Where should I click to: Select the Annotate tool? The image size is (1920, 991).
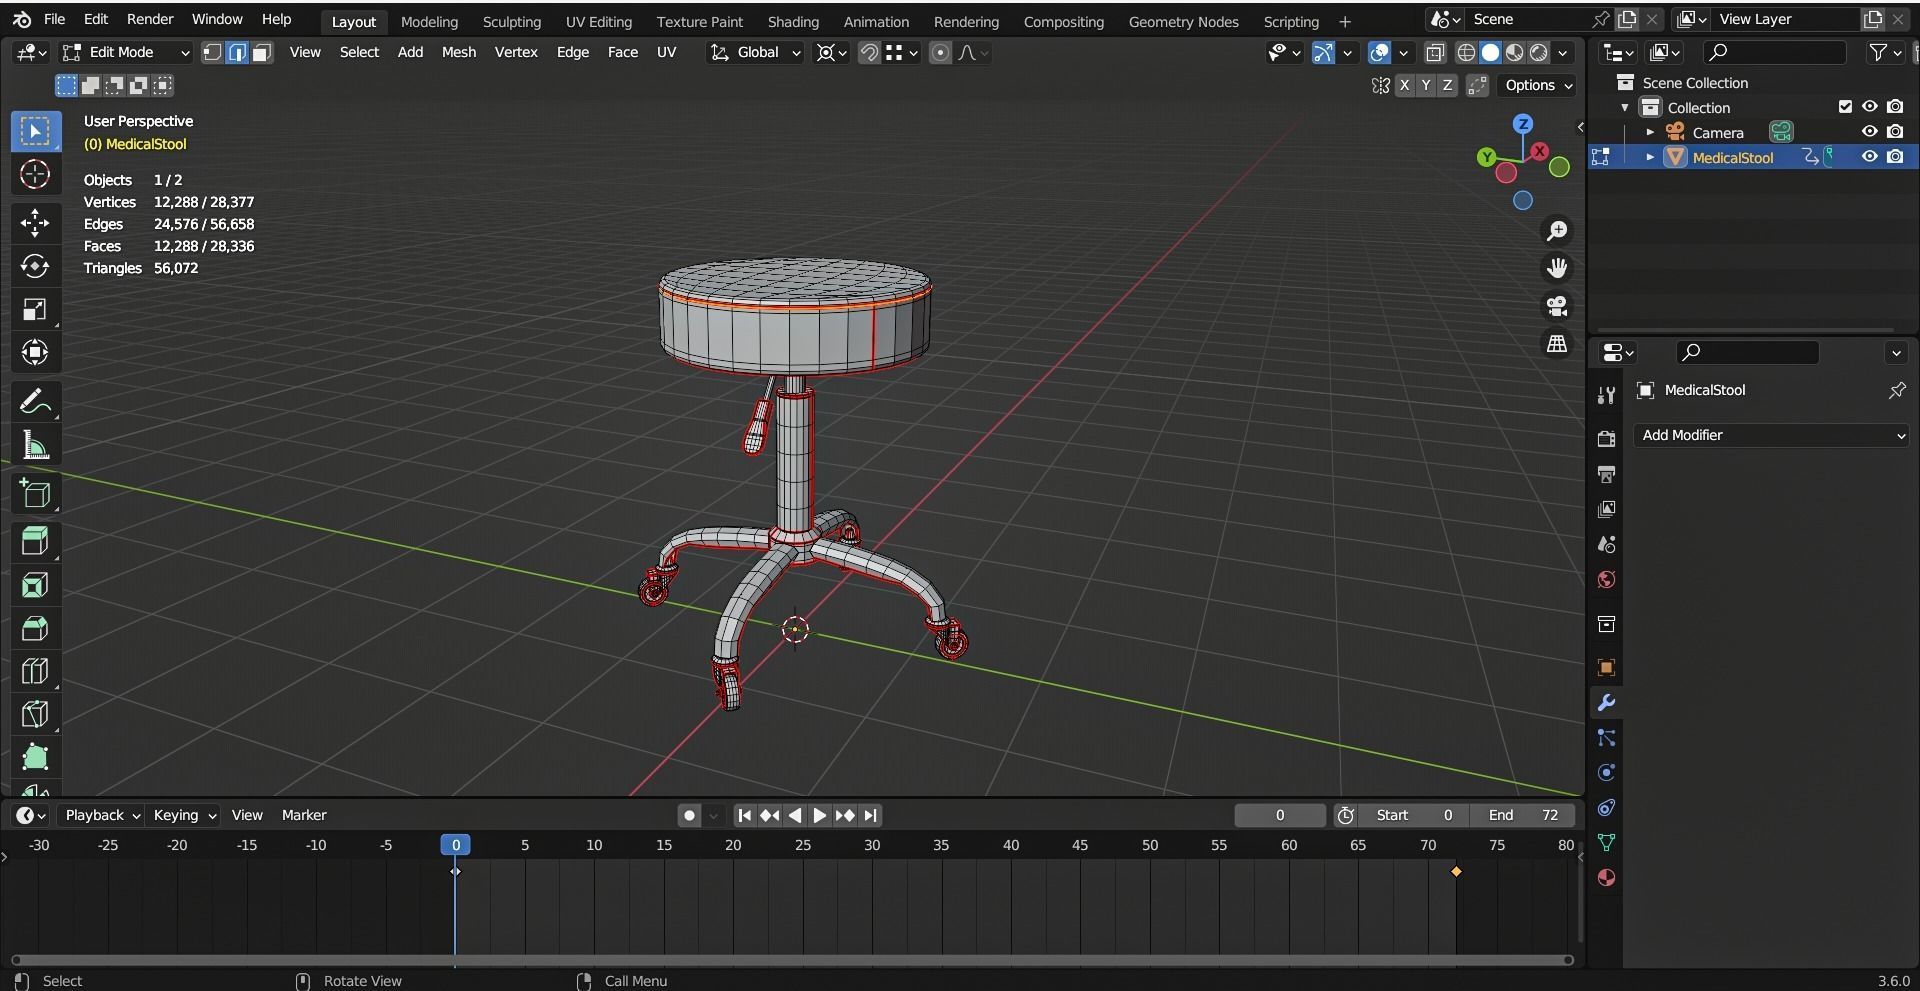pyautogui.click(x=35, y=402)
